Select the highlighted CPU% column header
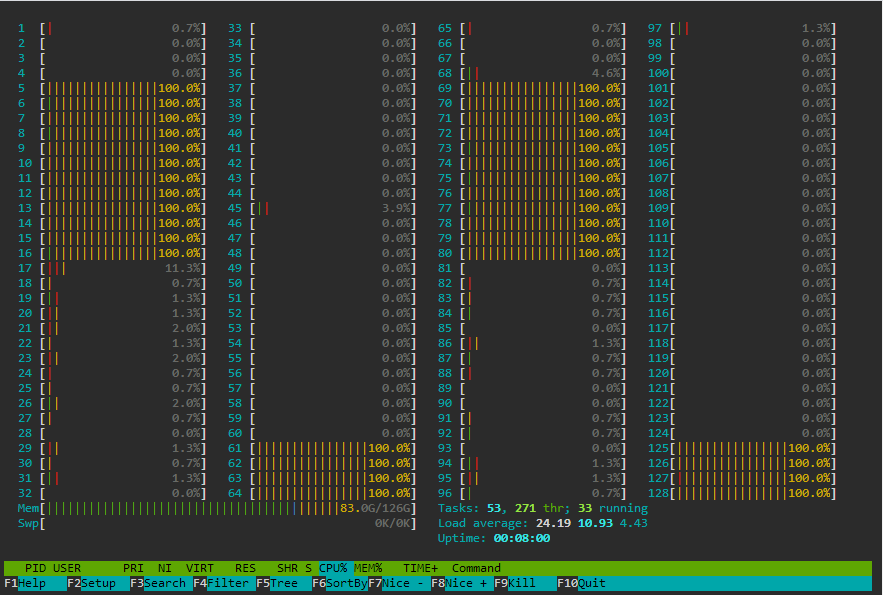This screenshot has width=883, height=595. coord(333,568)
